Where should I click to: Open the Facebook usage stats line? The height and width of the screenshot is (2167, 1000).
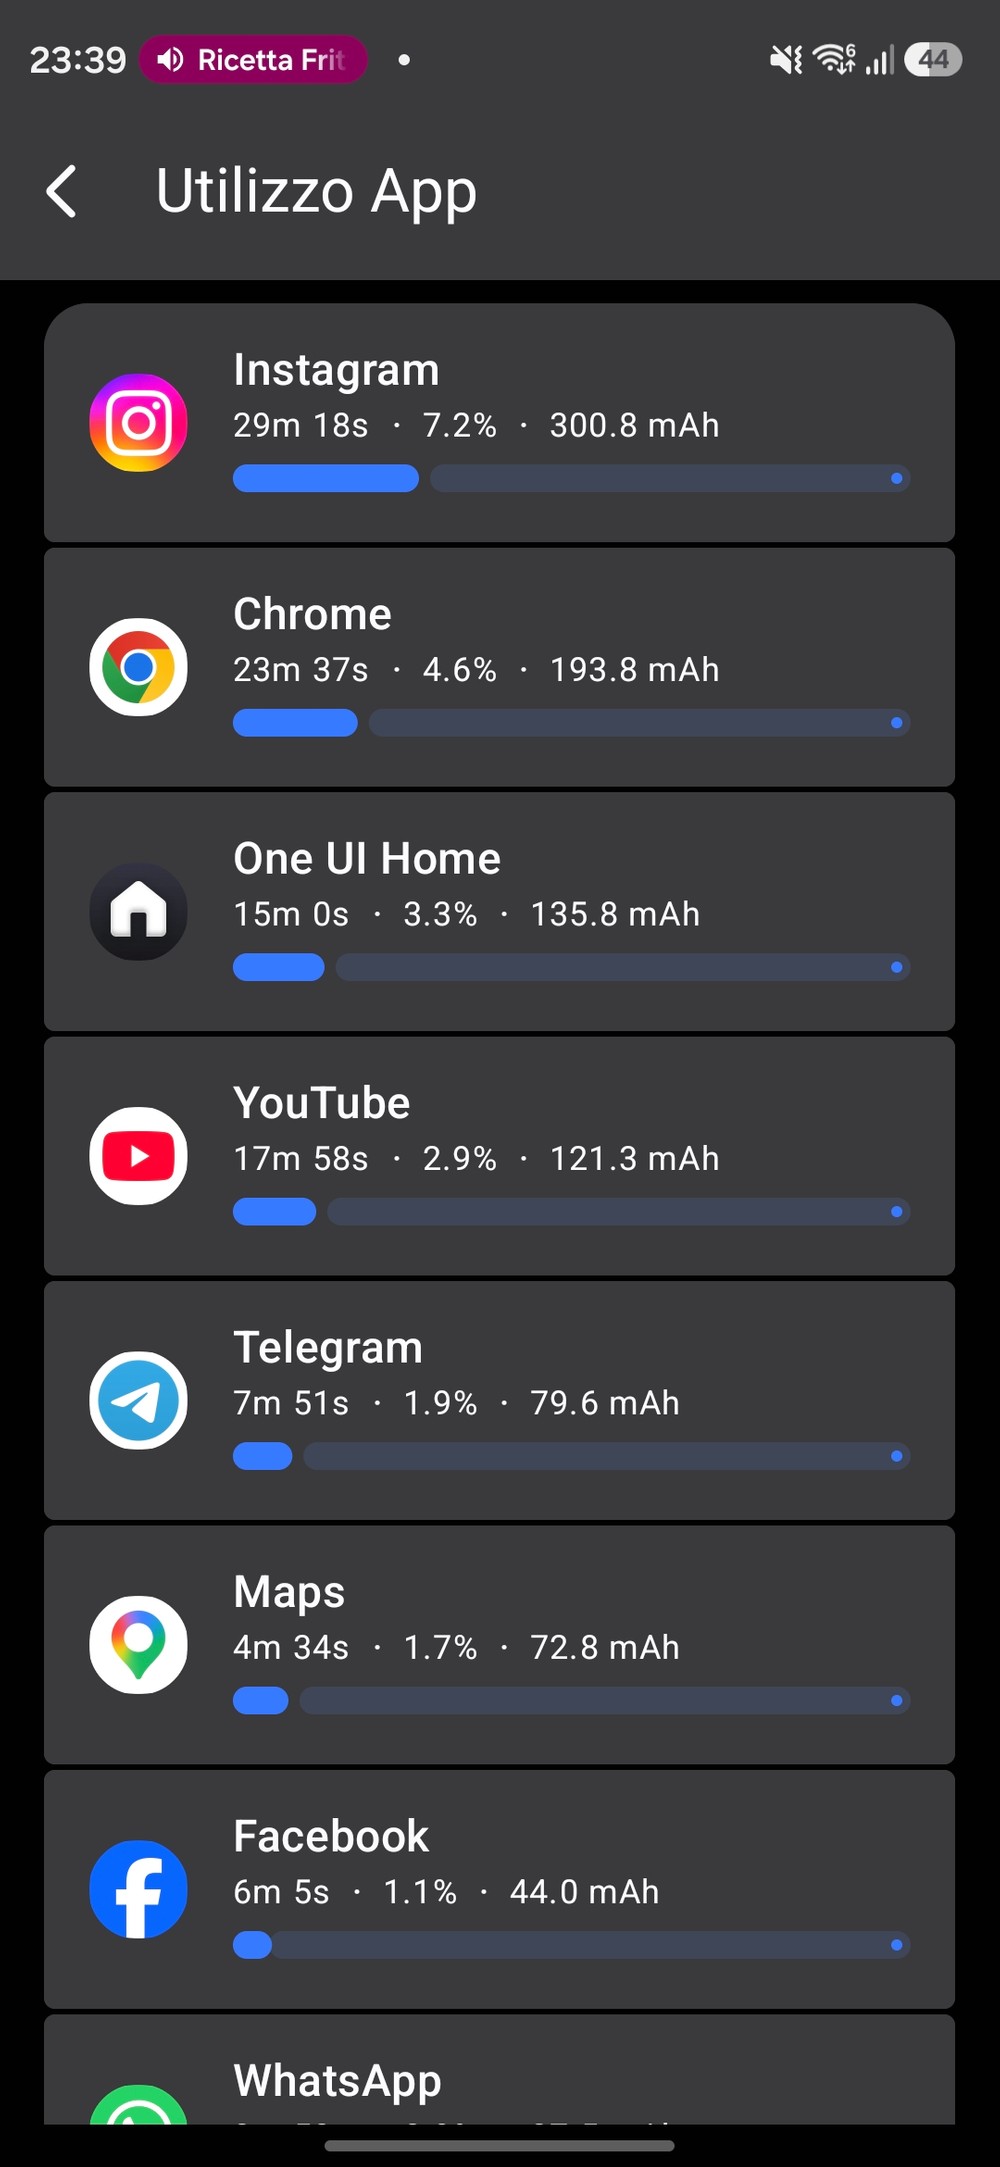pyautogui.click(x=446, y=1892)
